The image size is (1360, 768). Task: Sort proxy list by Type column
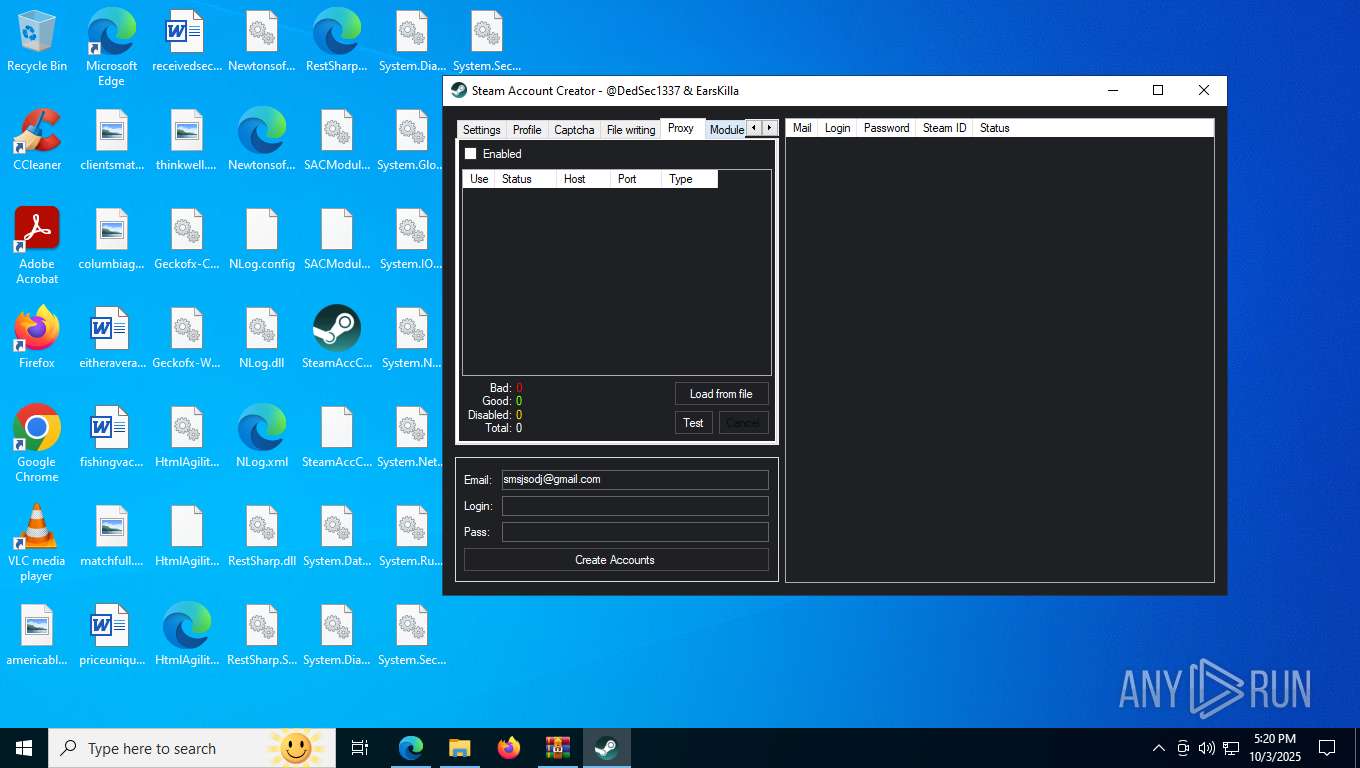point(689,179)
